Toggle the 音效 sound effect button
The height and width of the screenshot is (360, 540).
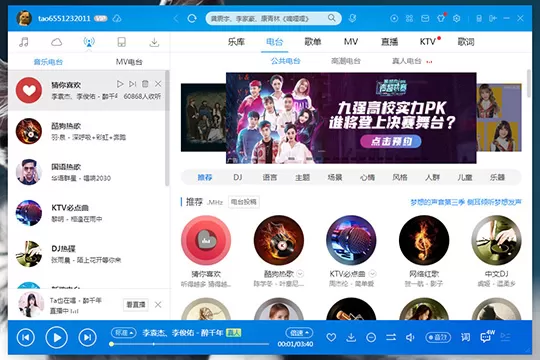click(x=438, y=337)
